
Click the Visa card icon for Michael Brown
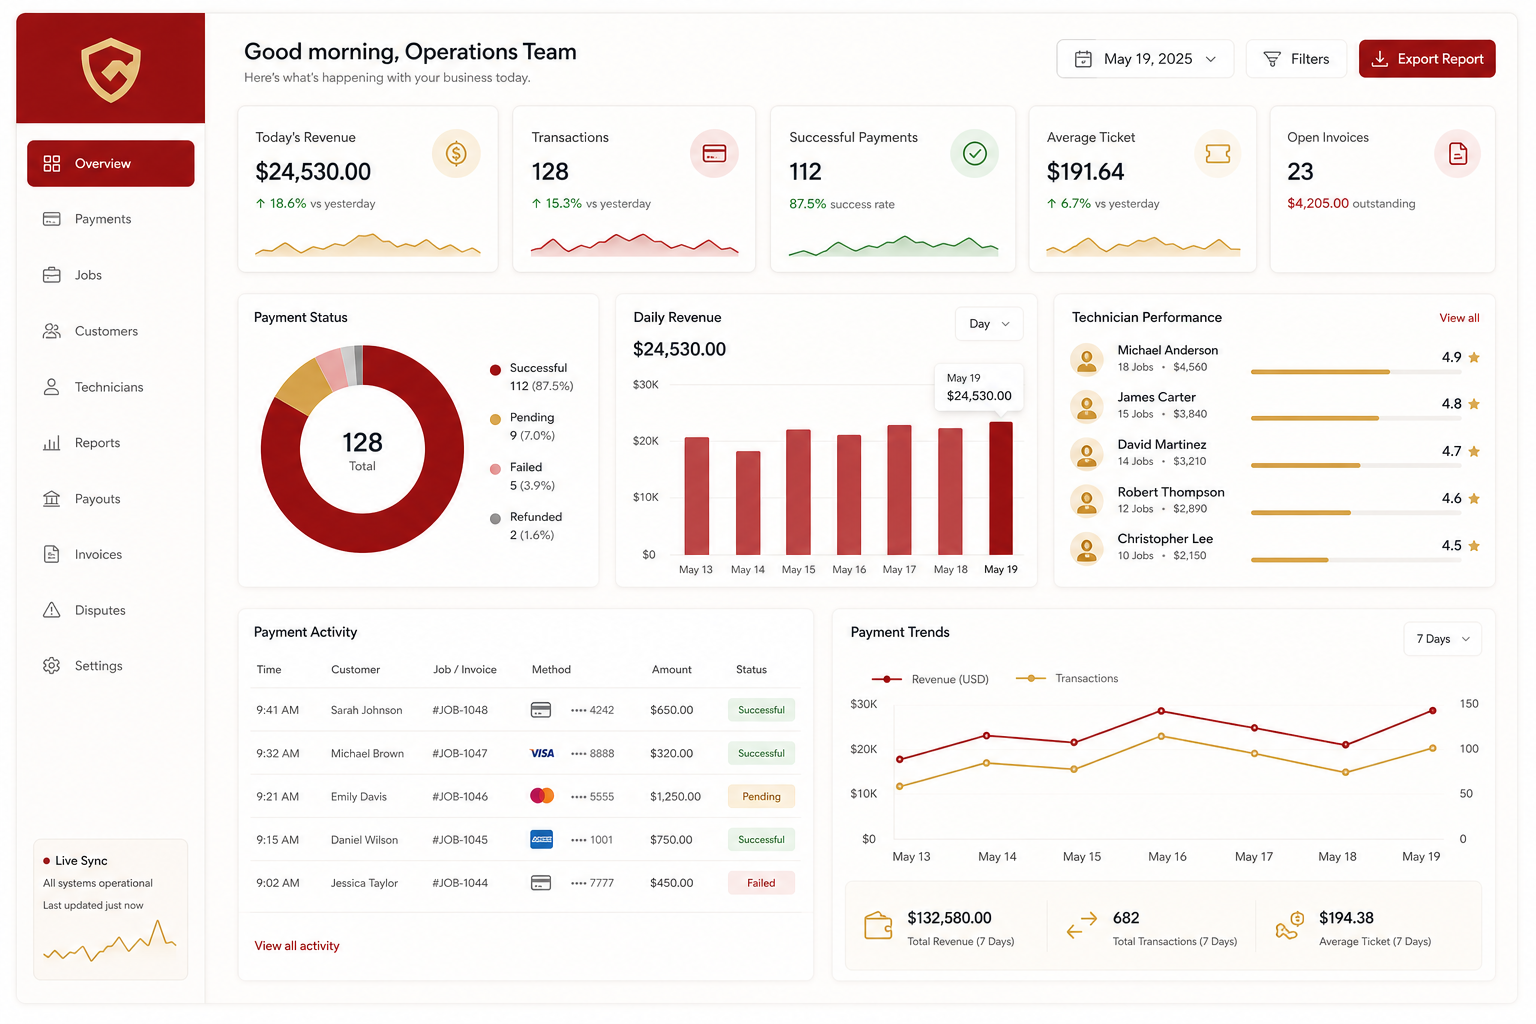click(x=542, y=753)
